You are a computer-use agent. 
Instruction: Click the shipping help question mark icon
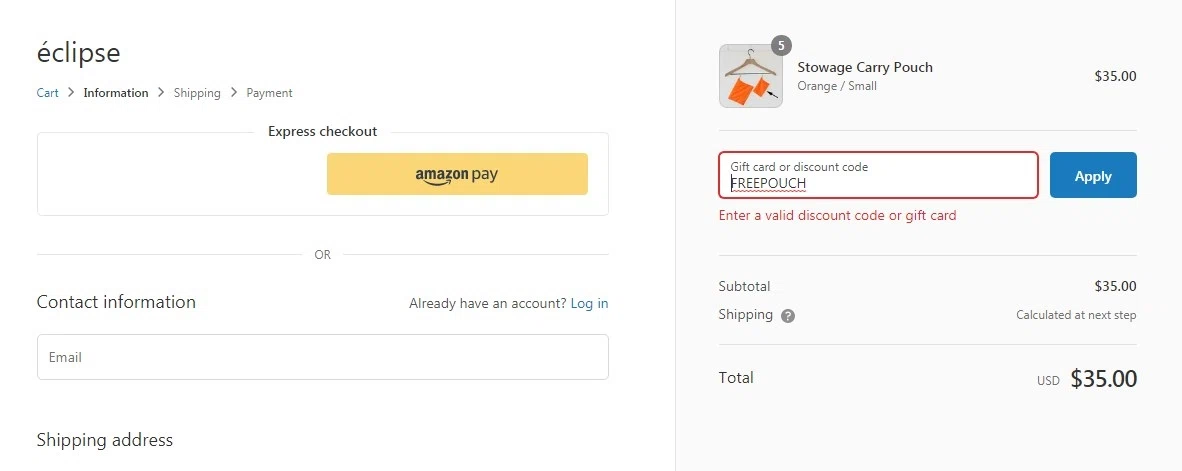[x=788, y=316]
